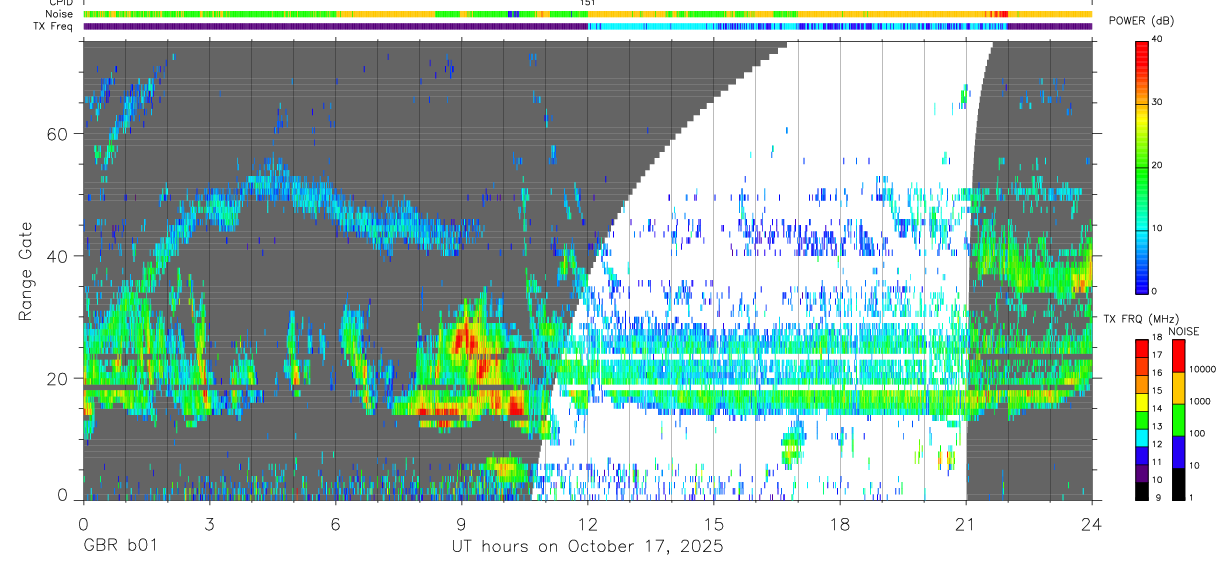Click the 3 hour tick on UT axis

[209, 524]
